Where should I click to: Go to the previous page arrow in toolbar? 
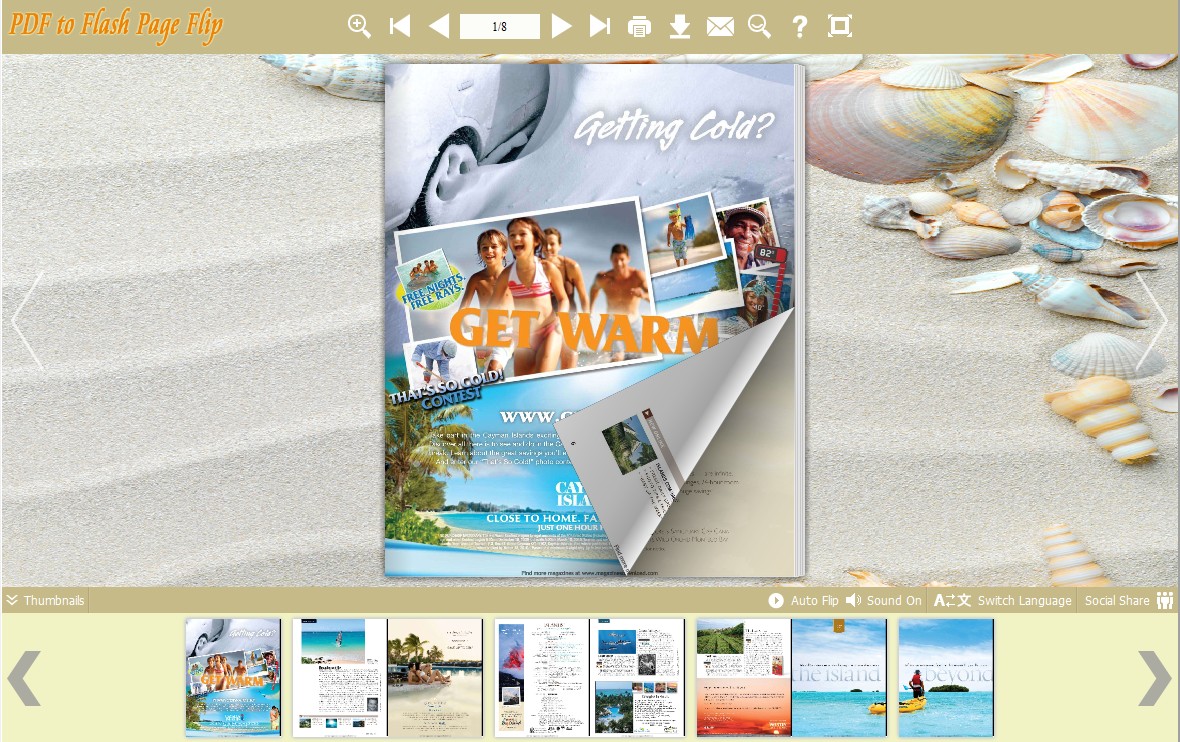[x=439, y=26]
